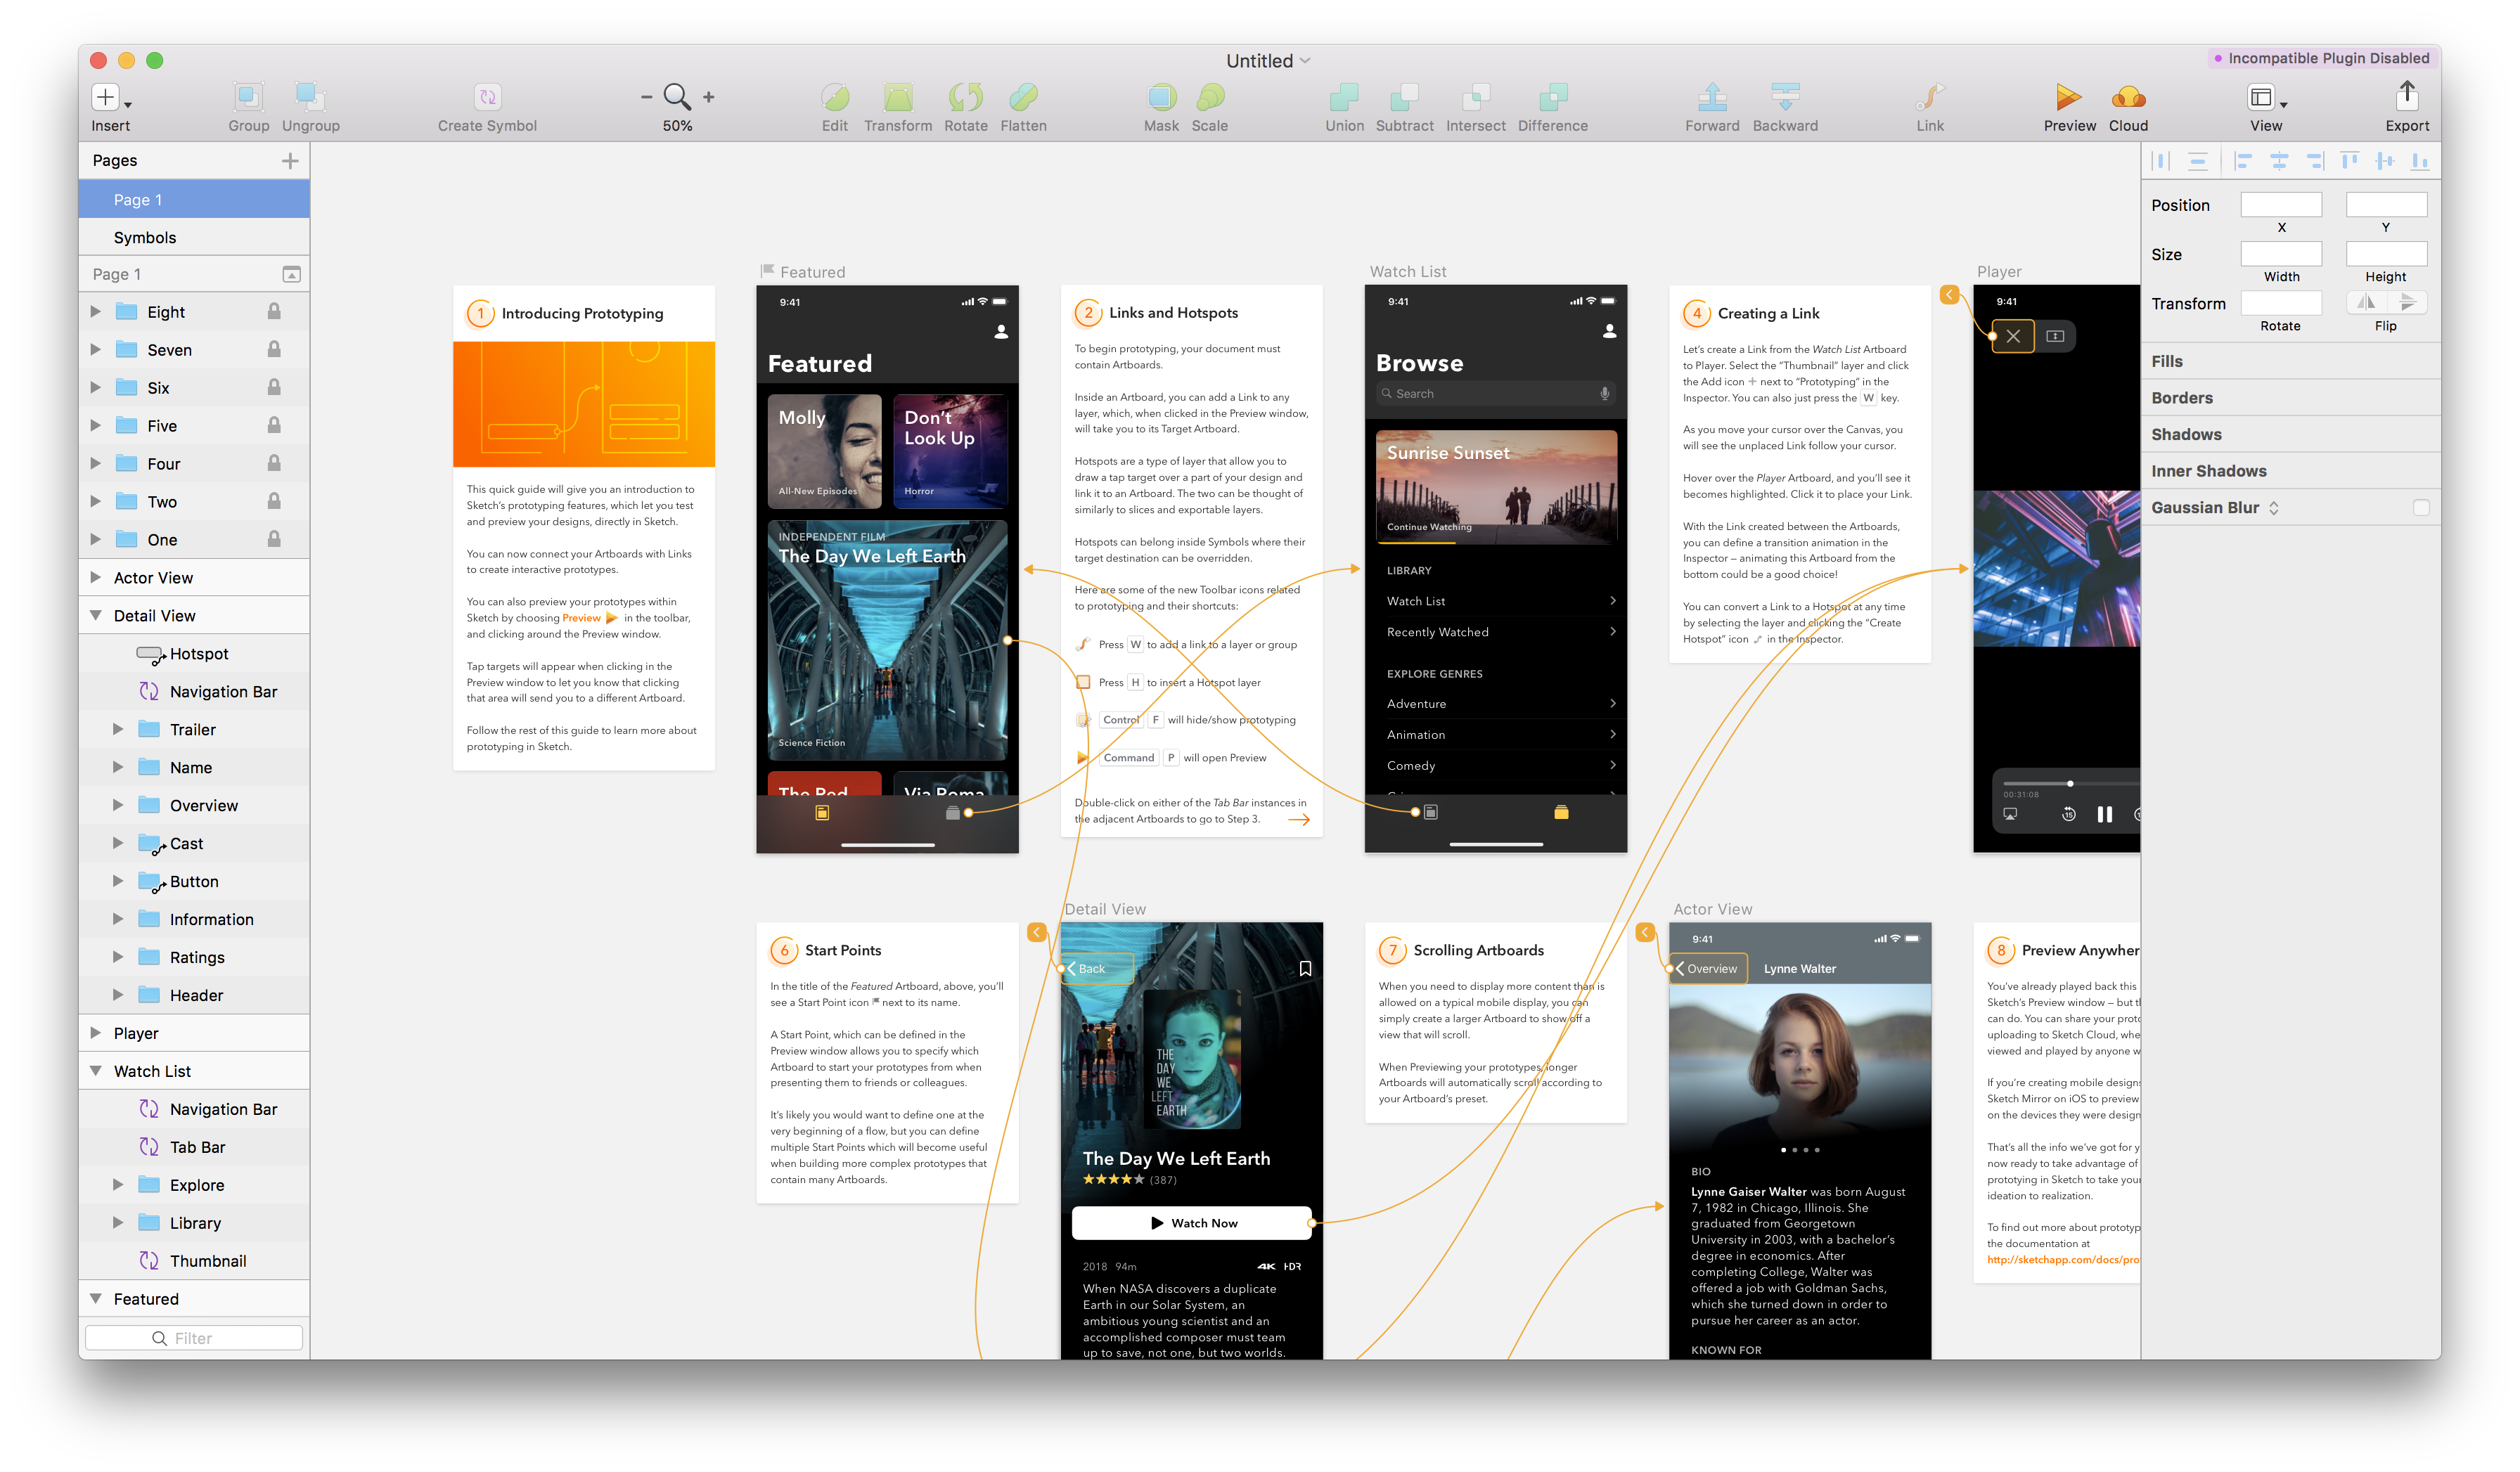Toggle lock on One layer
2520x1472 pixels.
274,540
